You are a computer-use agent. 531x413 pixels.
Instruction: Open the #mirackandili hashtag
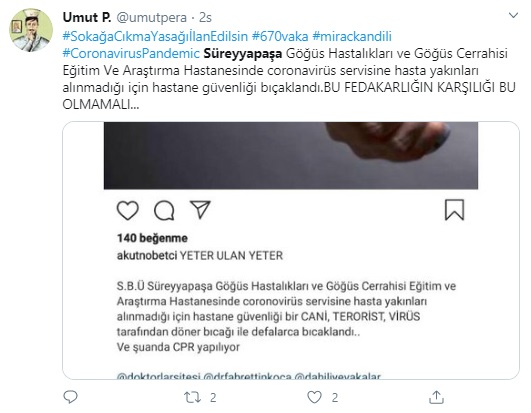352,36
